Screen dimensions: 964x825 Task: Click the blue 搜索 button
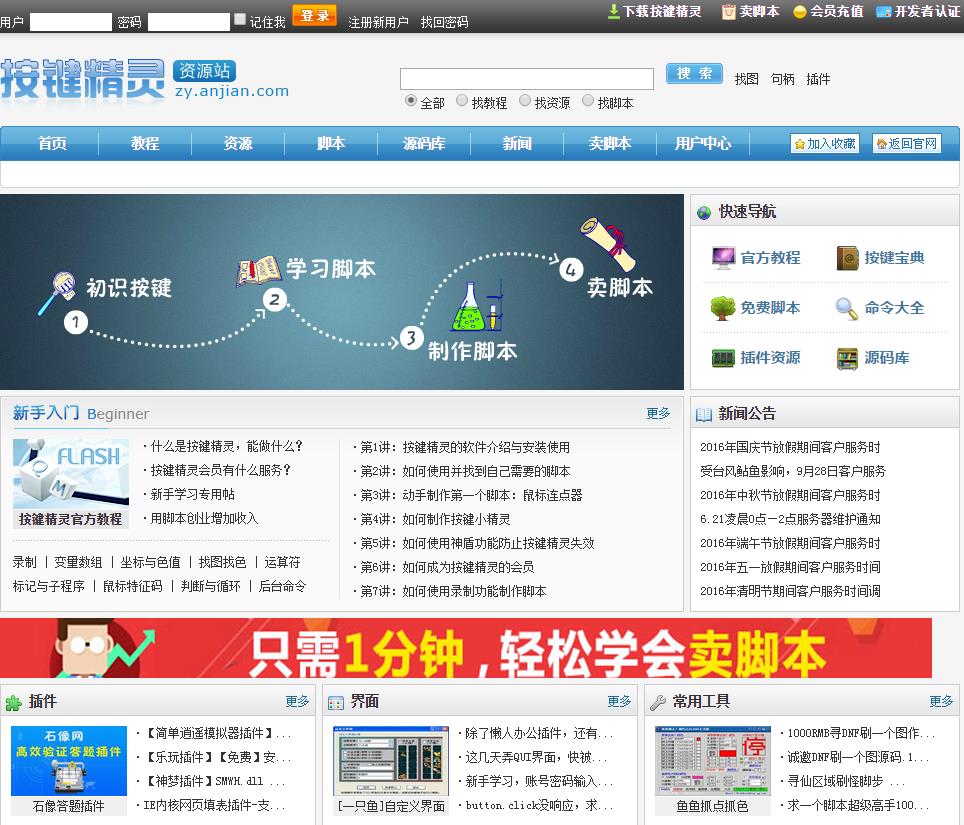coord(694,74)
